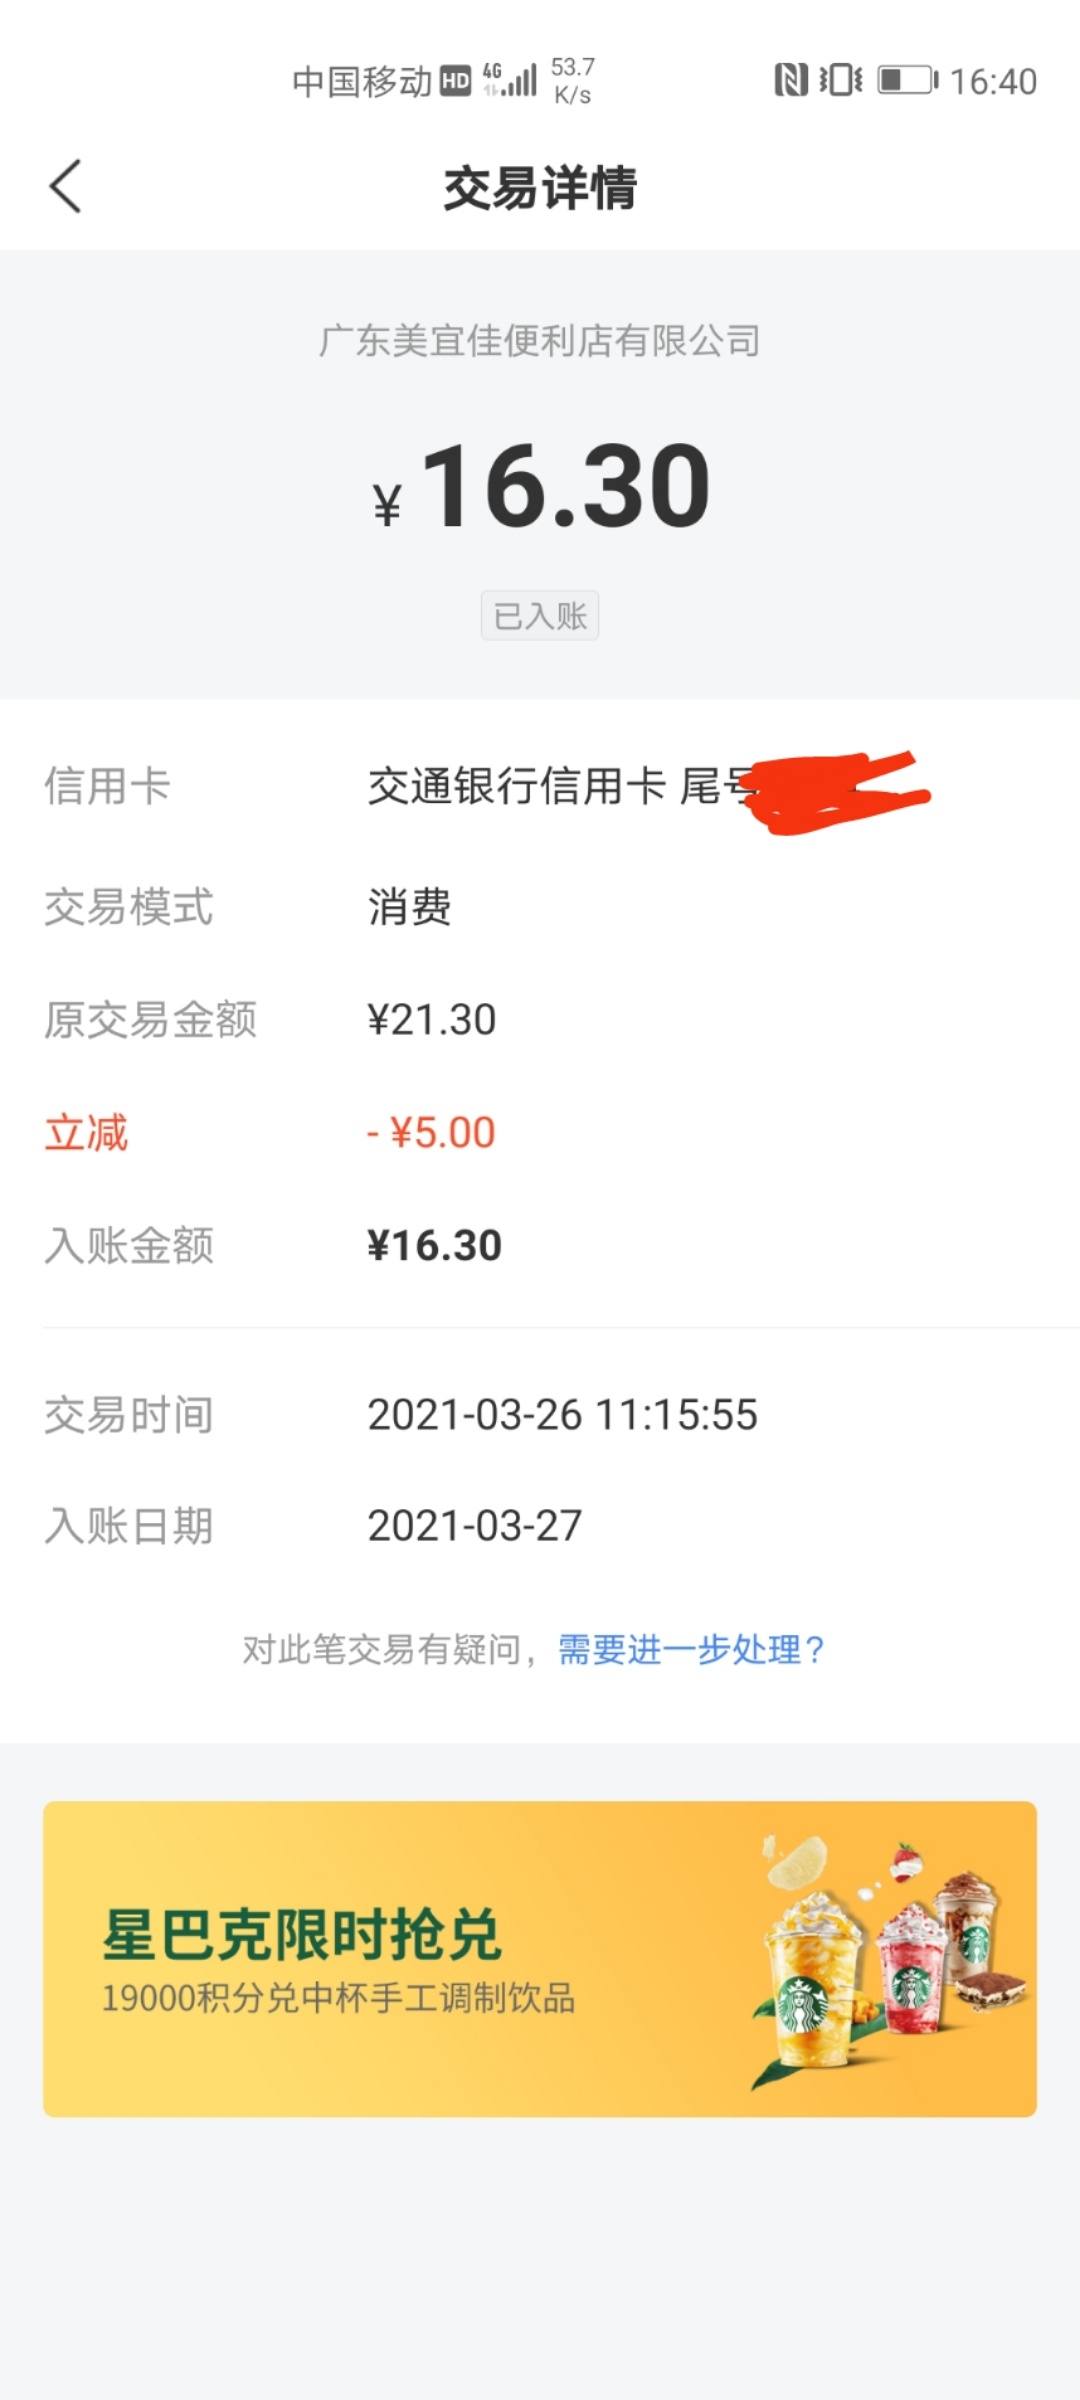Tap the posting date 2021-03-27

click(474, 1526)
